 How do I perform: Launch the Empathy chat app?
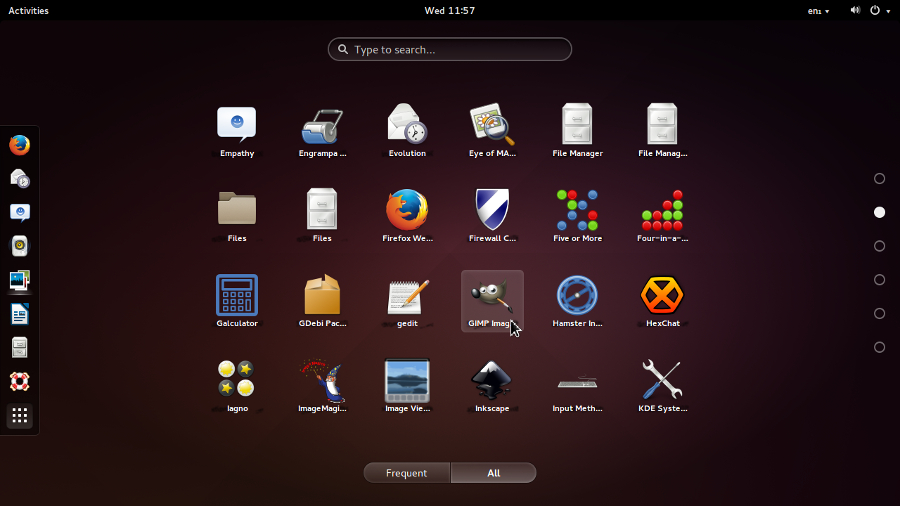[236, 131]
